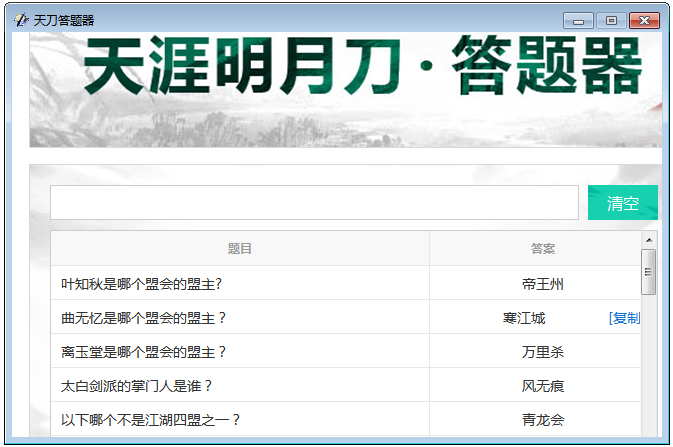Click the 题目 column header
The height and width of the screenshot is (447, 673).
(x=240, y=248)
